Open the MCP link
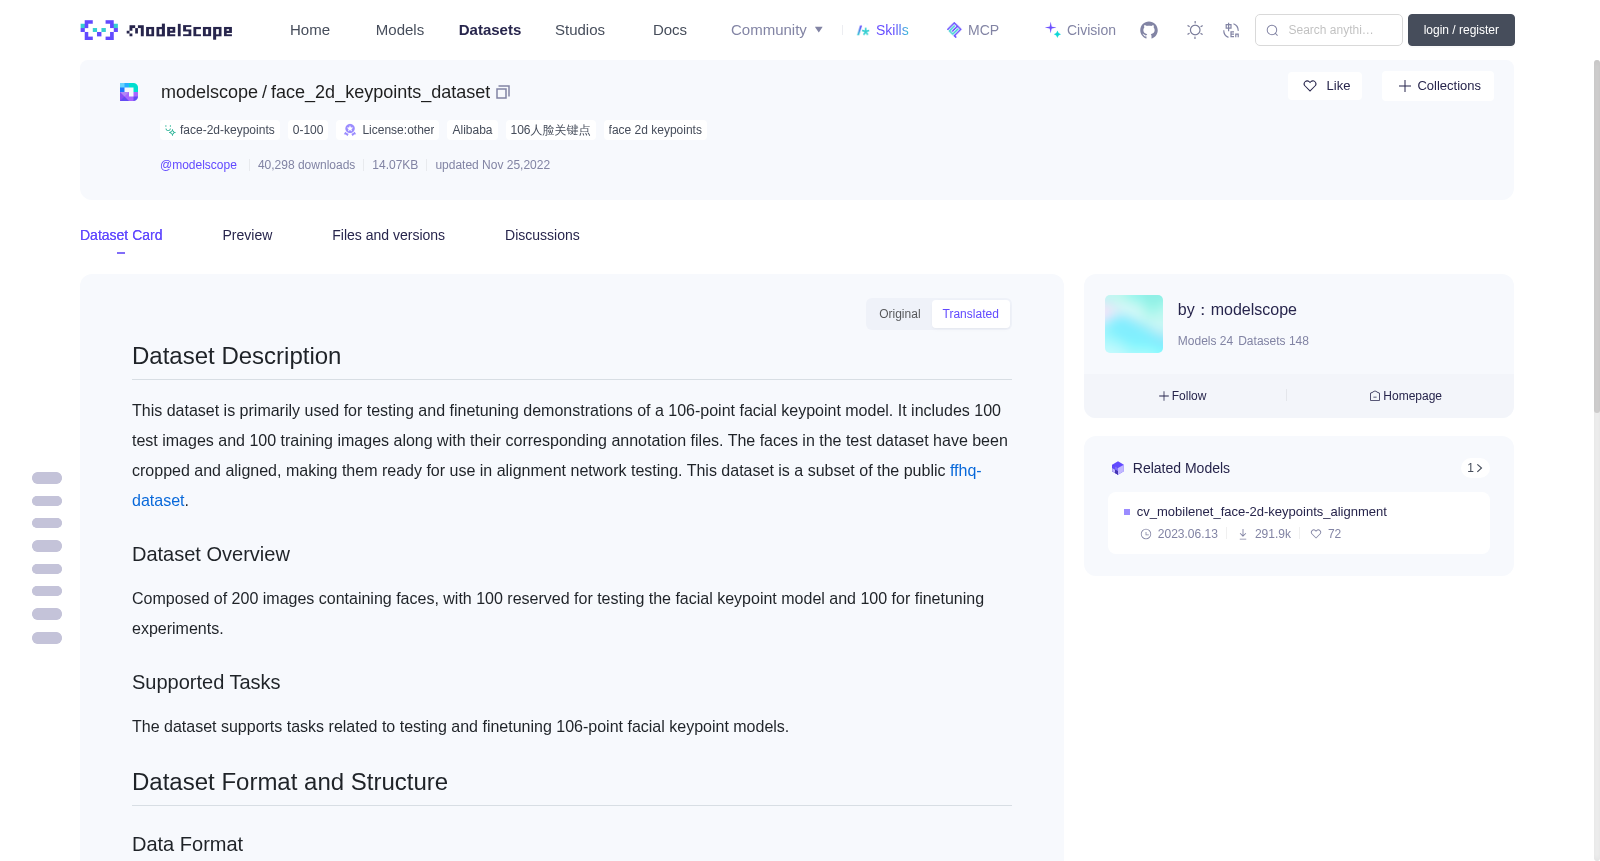This screenshot has width=1600, height=861. 973,30
